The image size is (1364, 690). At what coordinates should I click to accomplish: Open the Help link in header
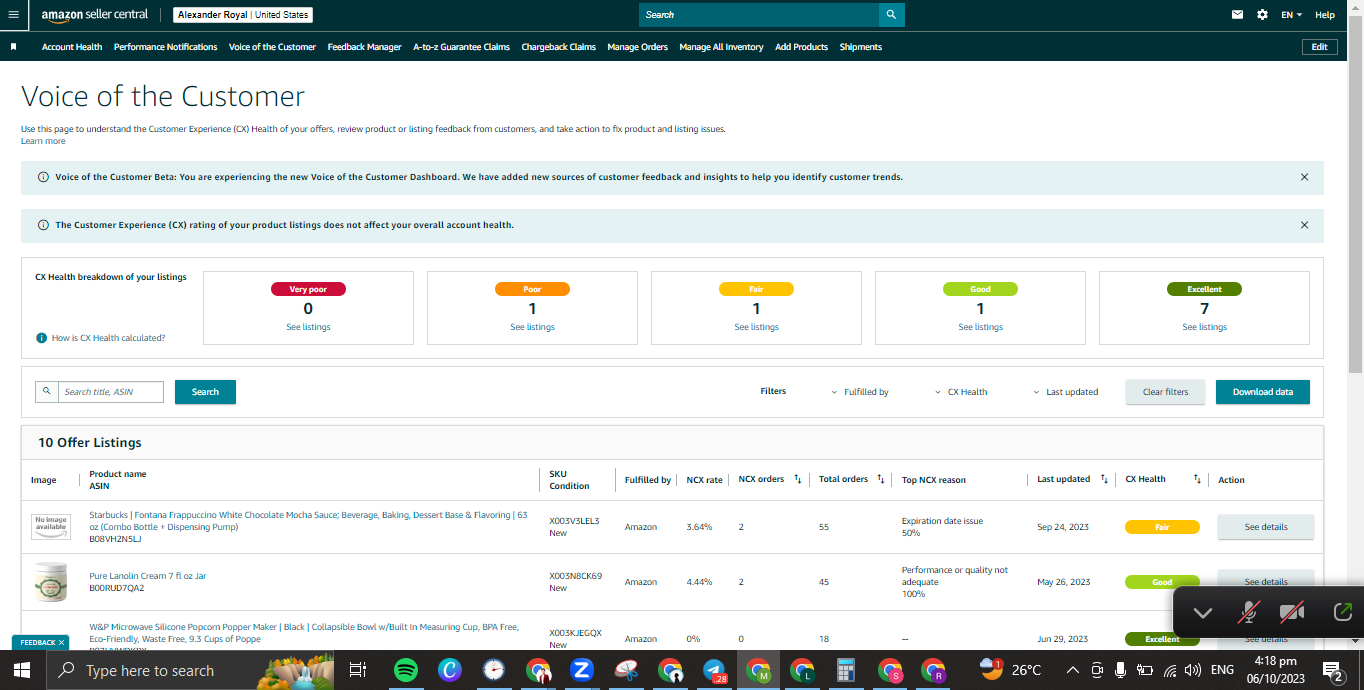[x=1324, y=15]
